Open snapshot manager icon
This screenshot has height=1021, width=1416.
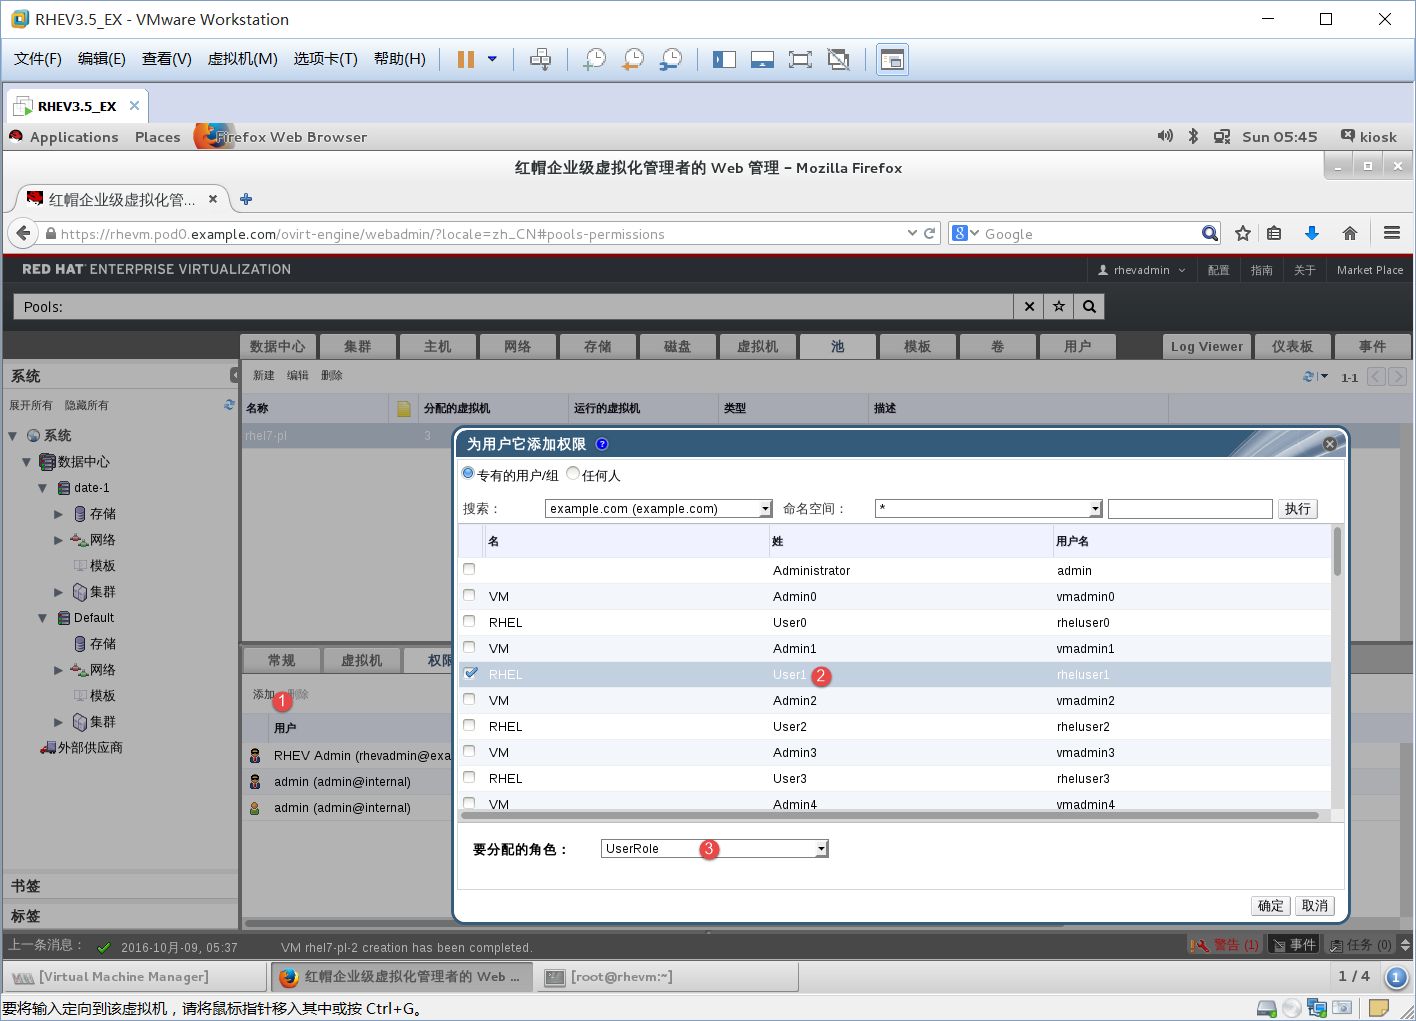coord(671,59)
